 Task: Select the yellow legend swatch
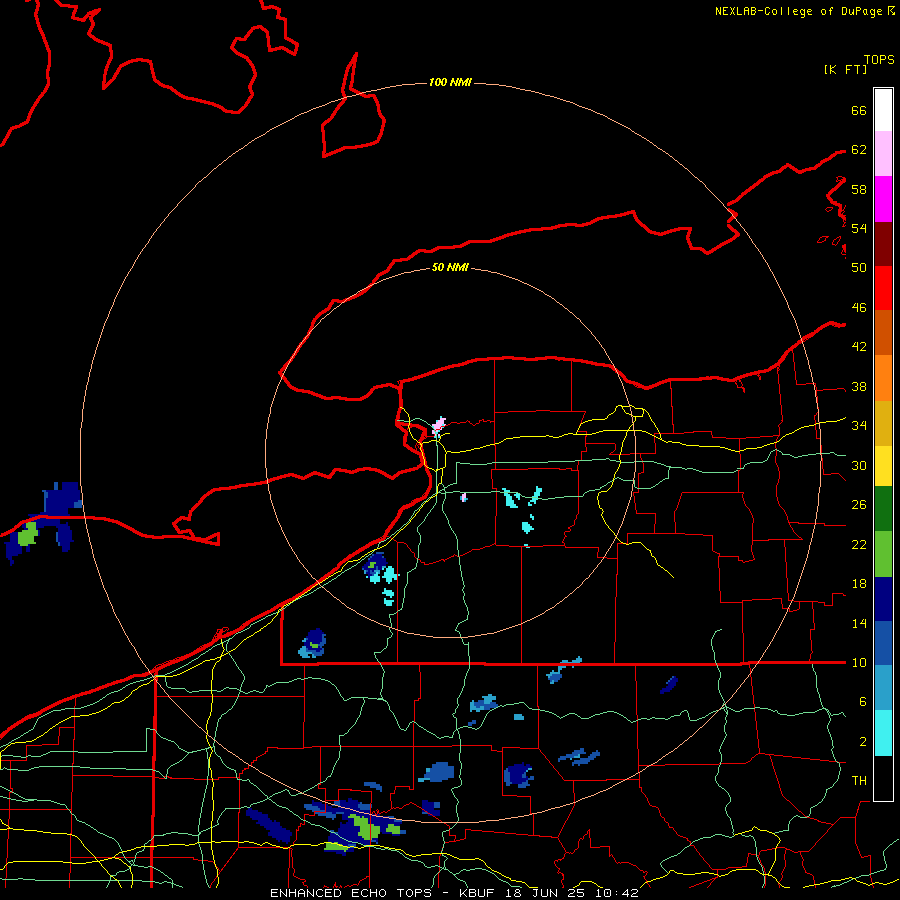pyautogui.click(x=883, y=465)
